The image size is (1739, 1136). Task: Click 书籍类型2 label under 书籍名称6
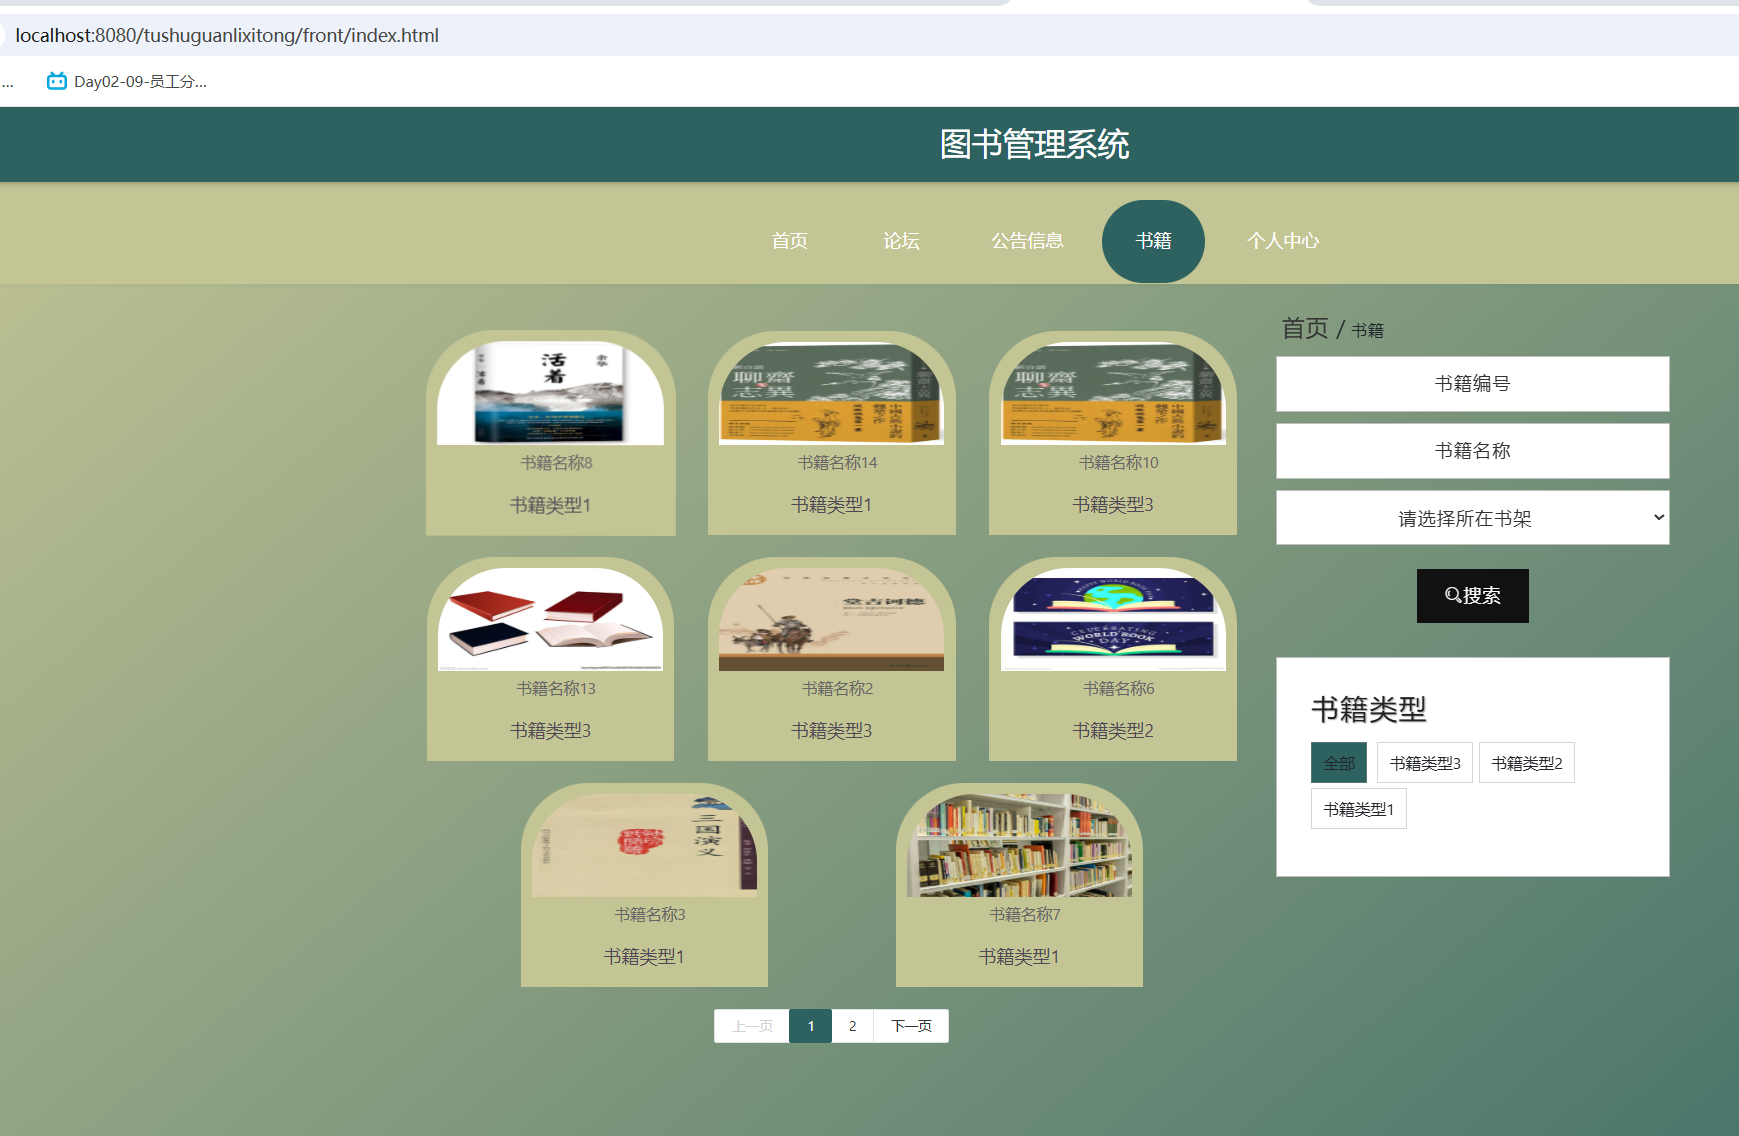1113,732
